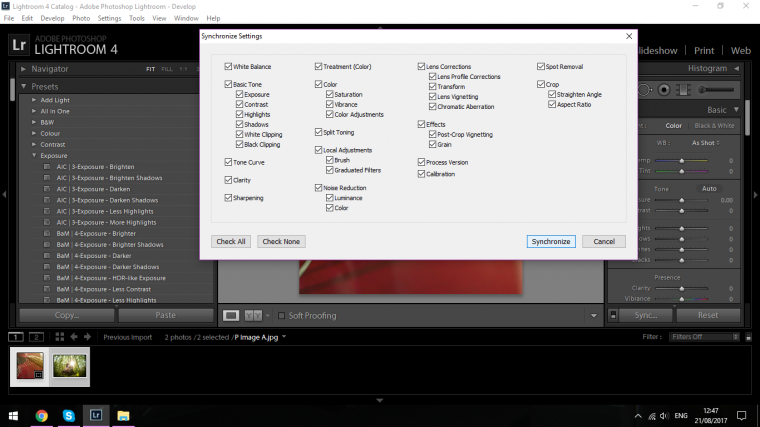Open the Develop menu
The width and height of the screenshot is (760, 427).
tap(52, 18)
